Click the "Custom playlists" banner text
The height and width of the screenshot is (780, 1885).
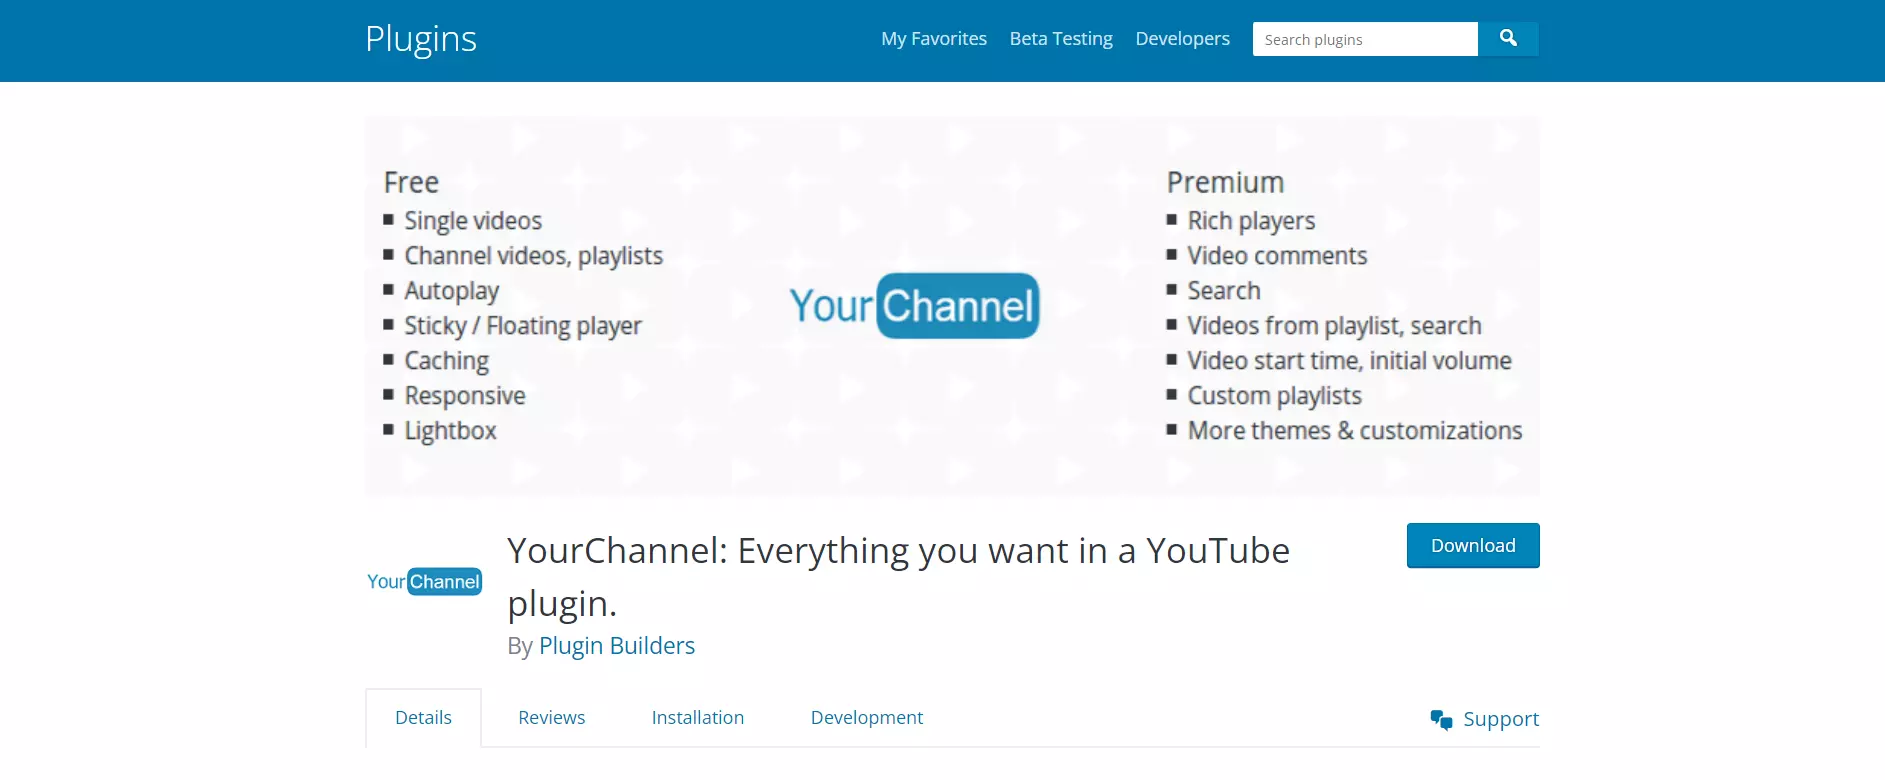(1274, 396)
